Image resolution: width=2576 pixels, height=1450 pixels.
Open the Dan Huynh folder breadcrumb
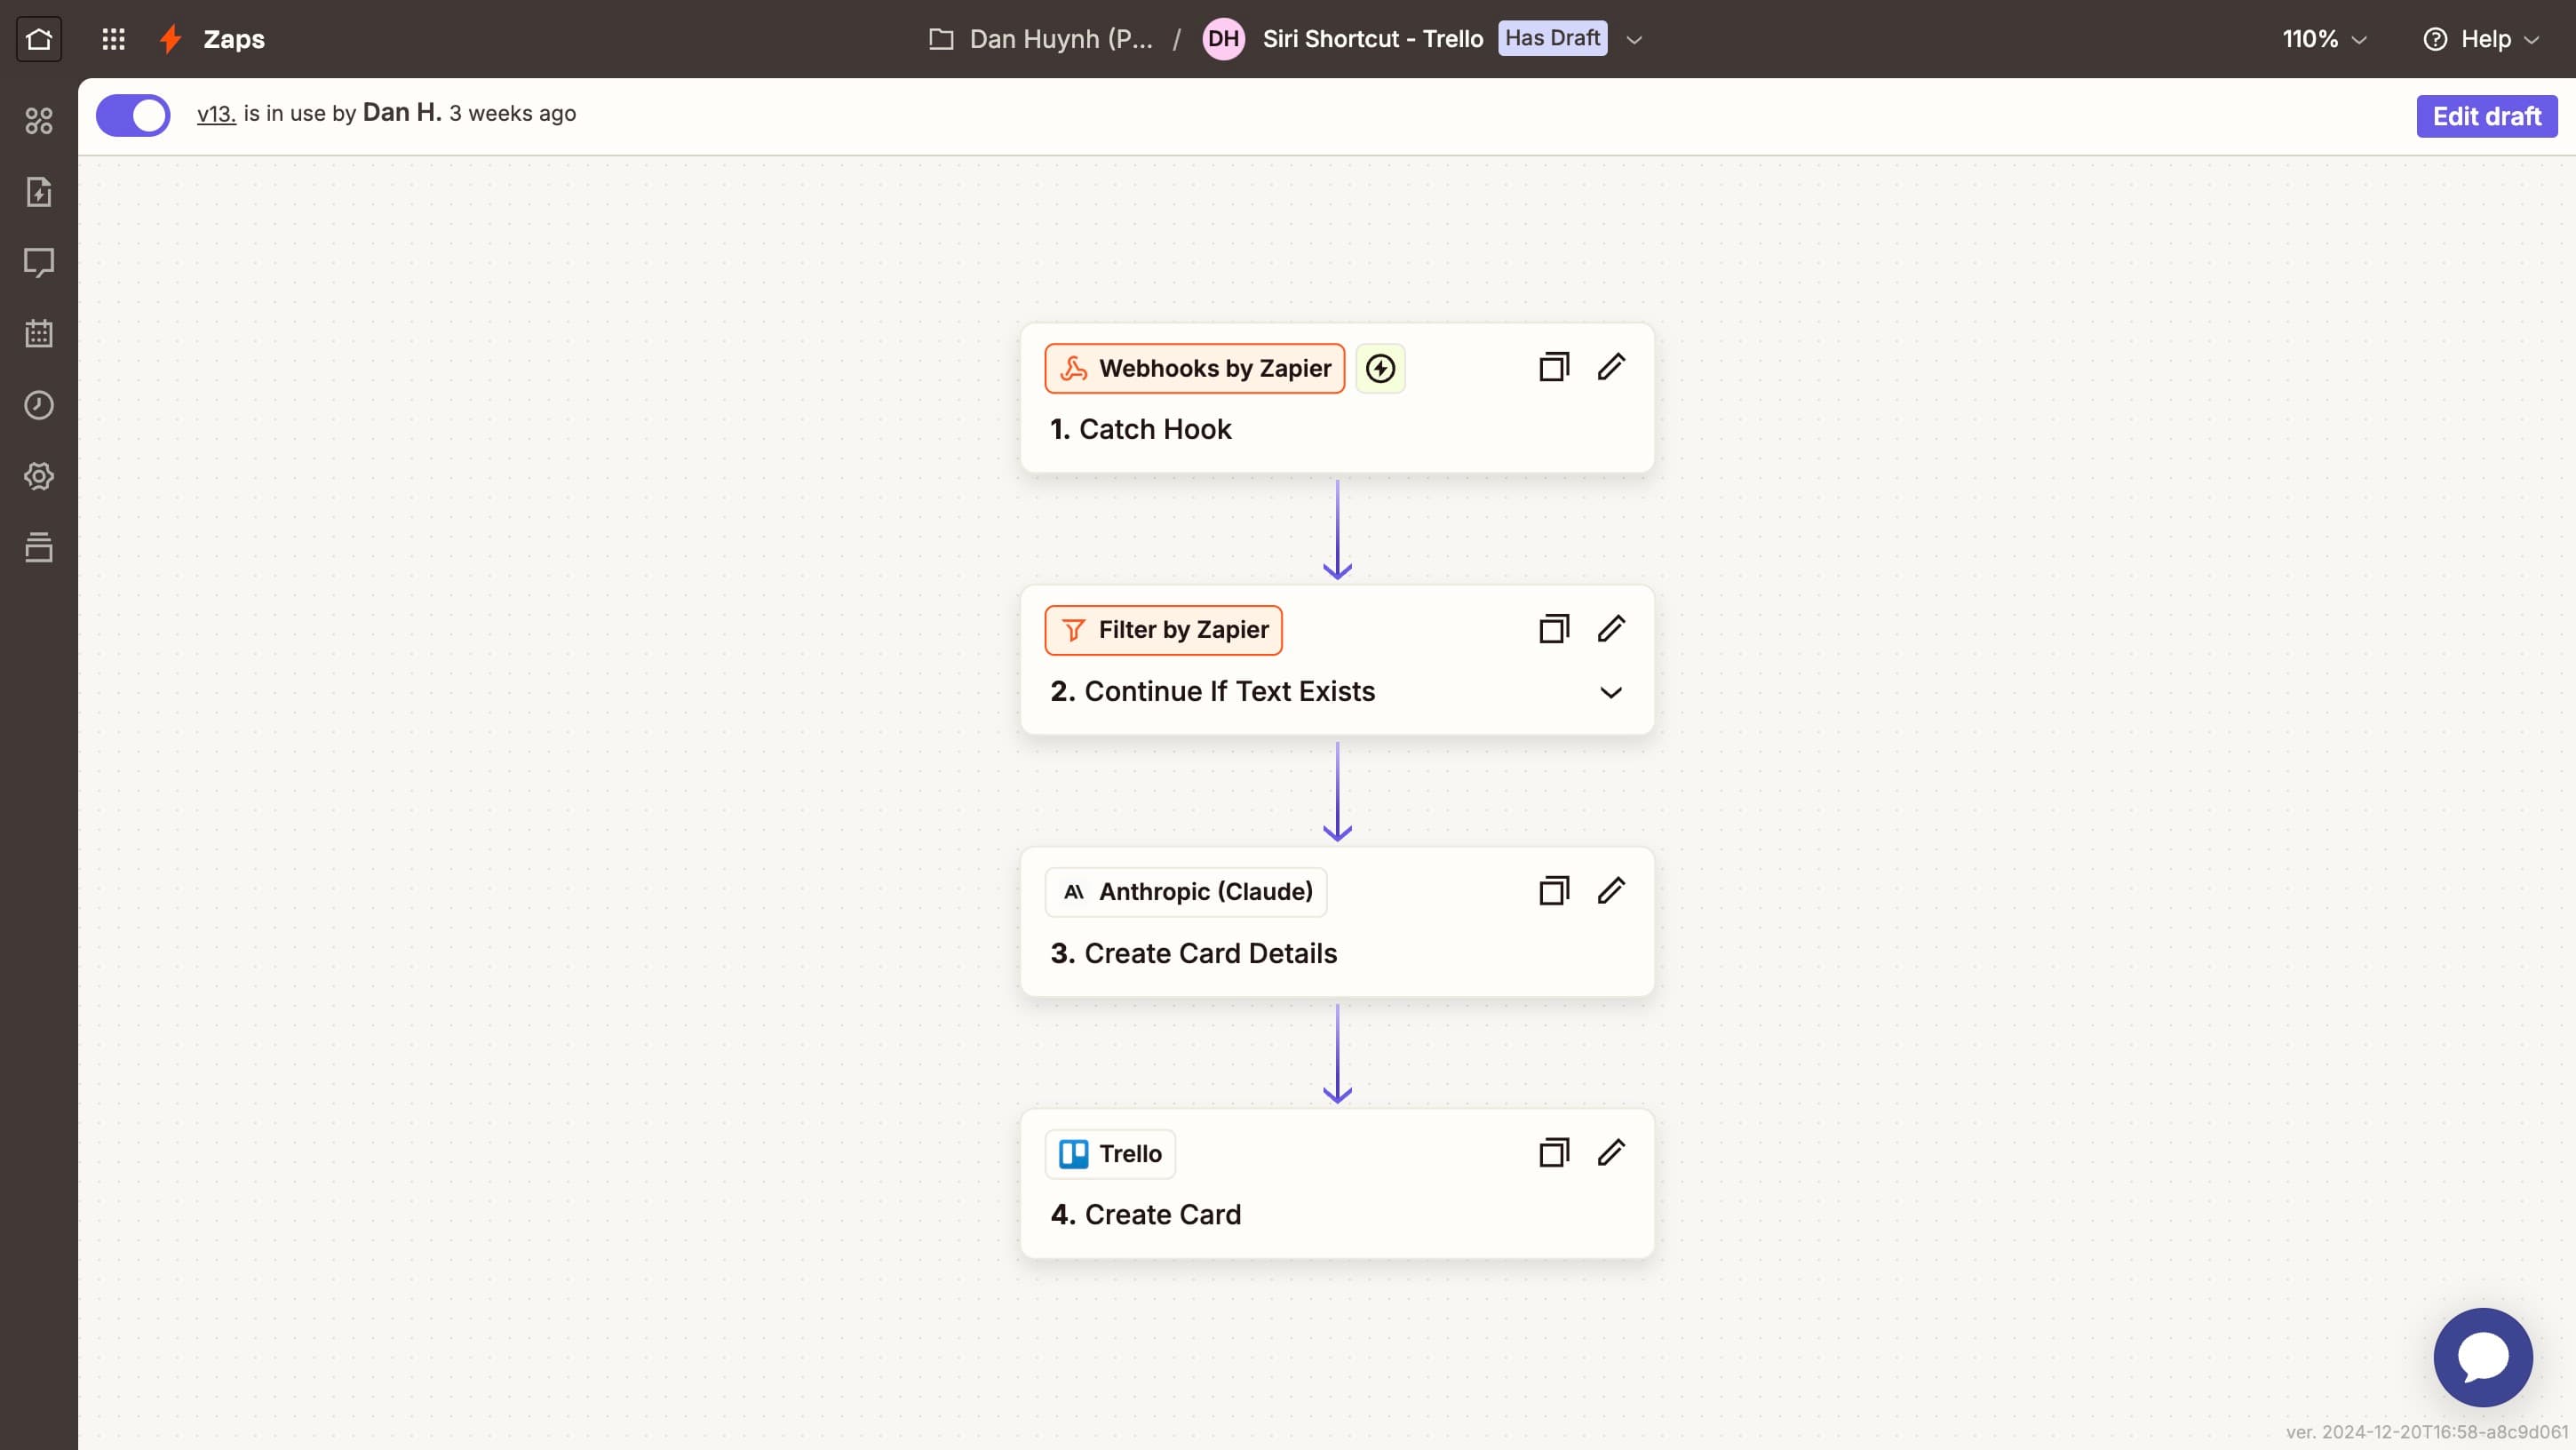(x=1041, y=39)
